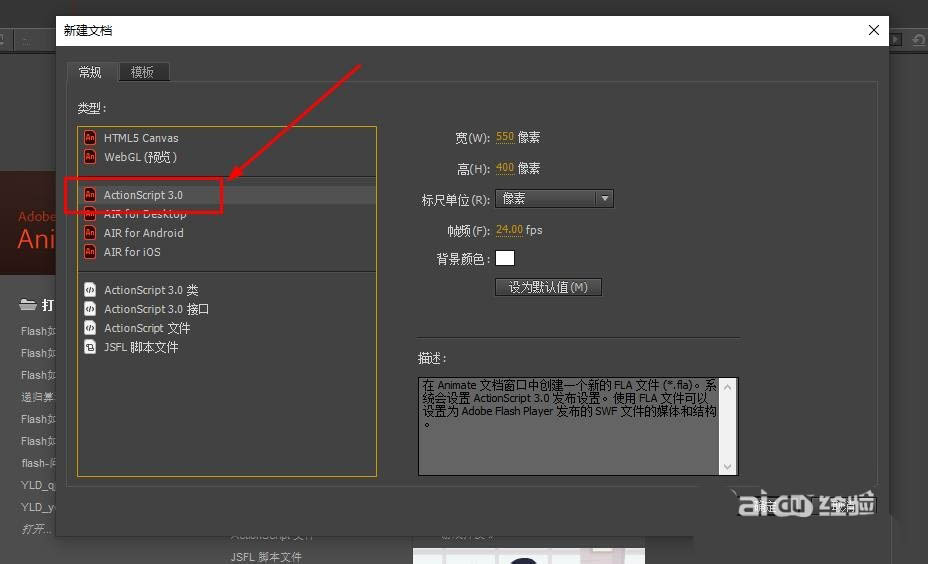
Task: Switch to the 常规 tab
Action: coord(91,72)
